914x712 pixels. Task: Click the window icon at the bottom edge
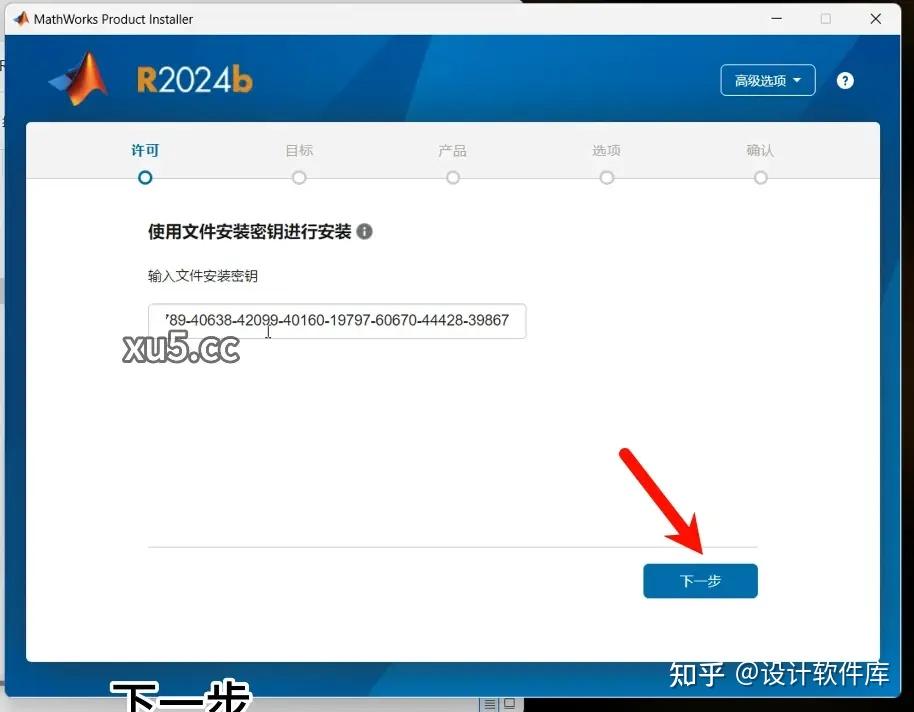(x=509, y=703)
